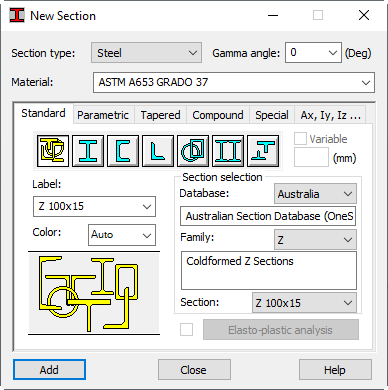Click the Elasto-plastic analysis button
The width and height of the screenshot is (388, 390).
[x=281, y=330]
